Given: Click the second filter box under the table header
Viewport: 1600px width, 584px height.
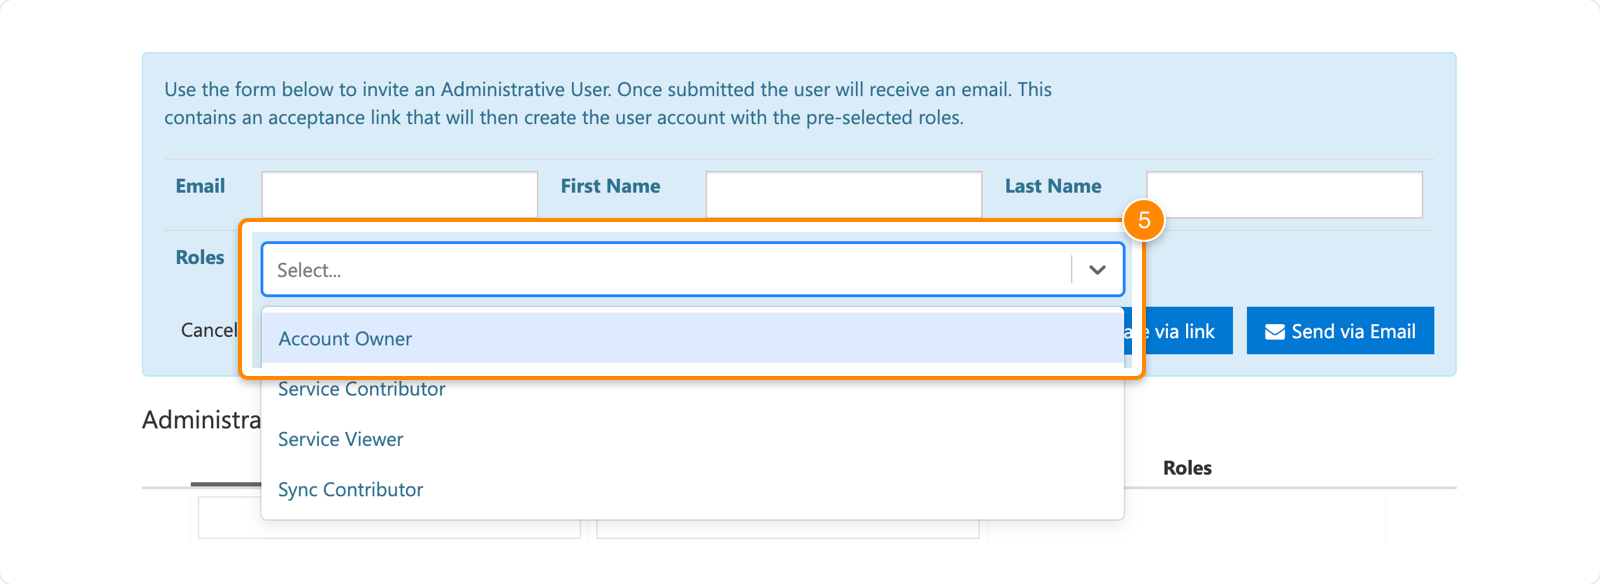Looking at the screenshot, I should [x=787, y=530].
